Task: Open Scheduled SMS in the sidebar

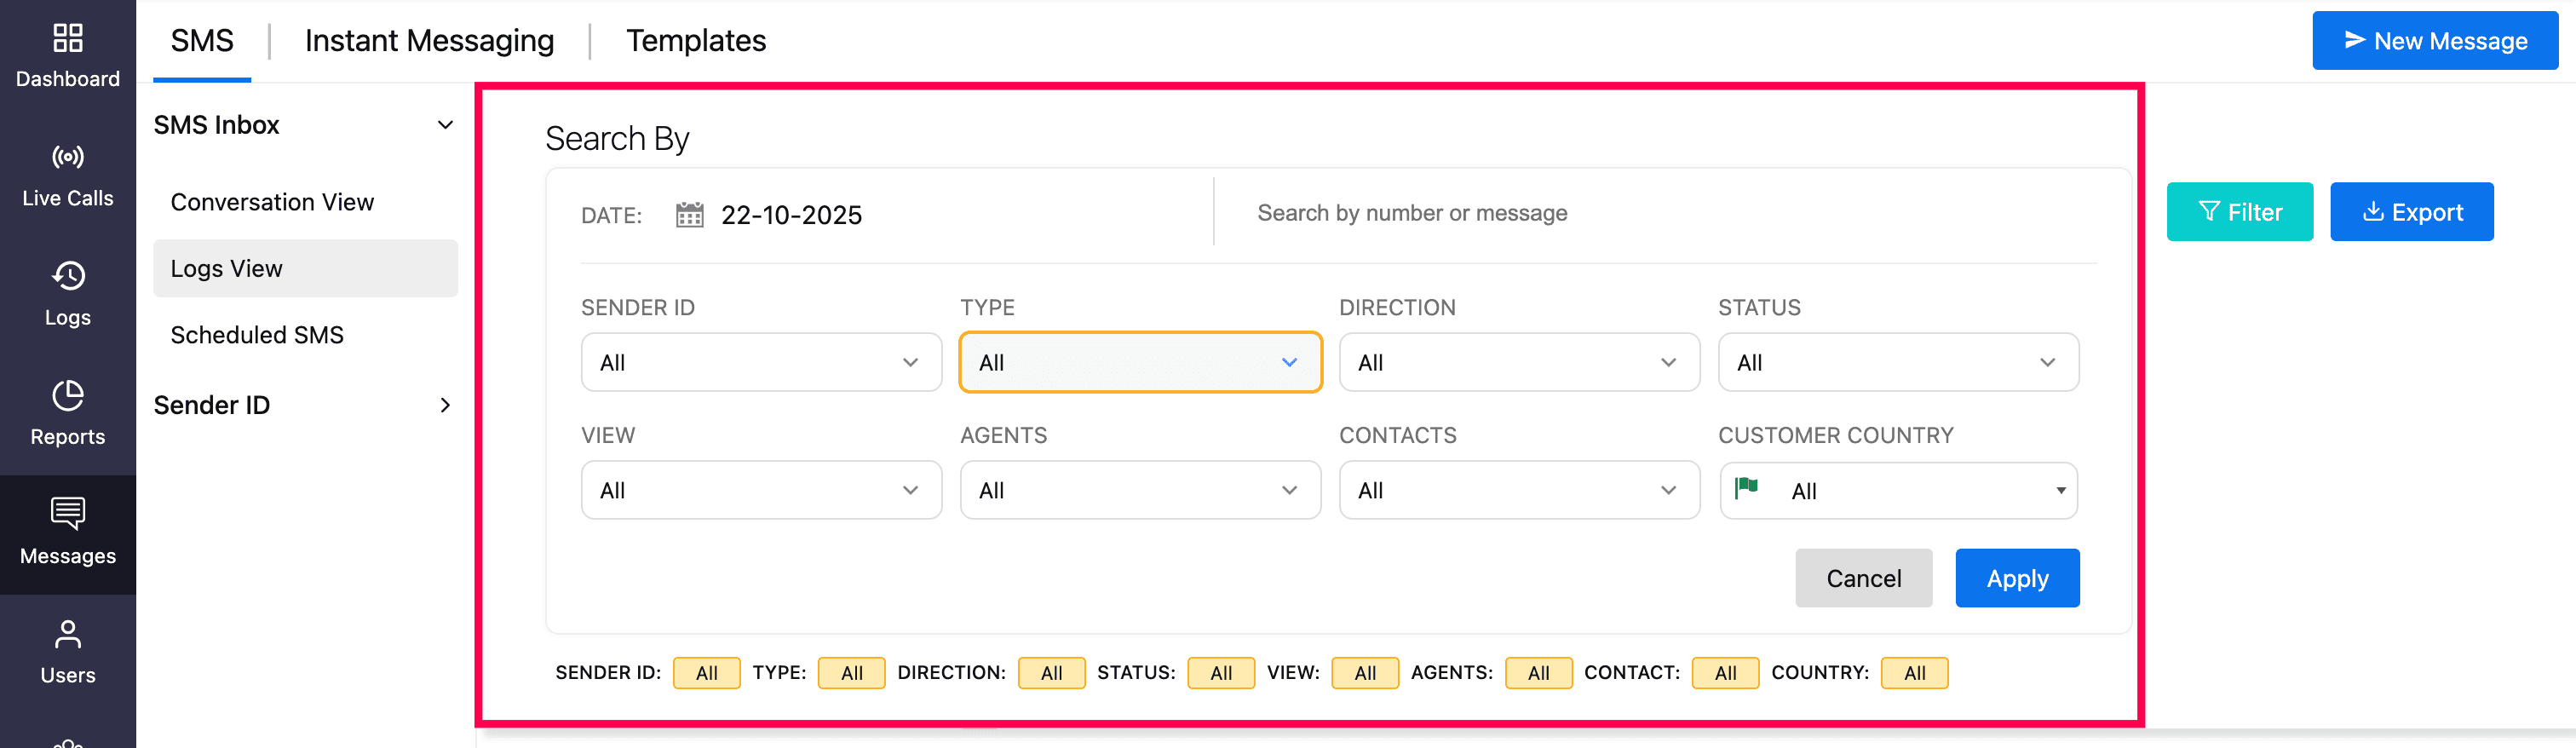Action: tap(257, 335)
